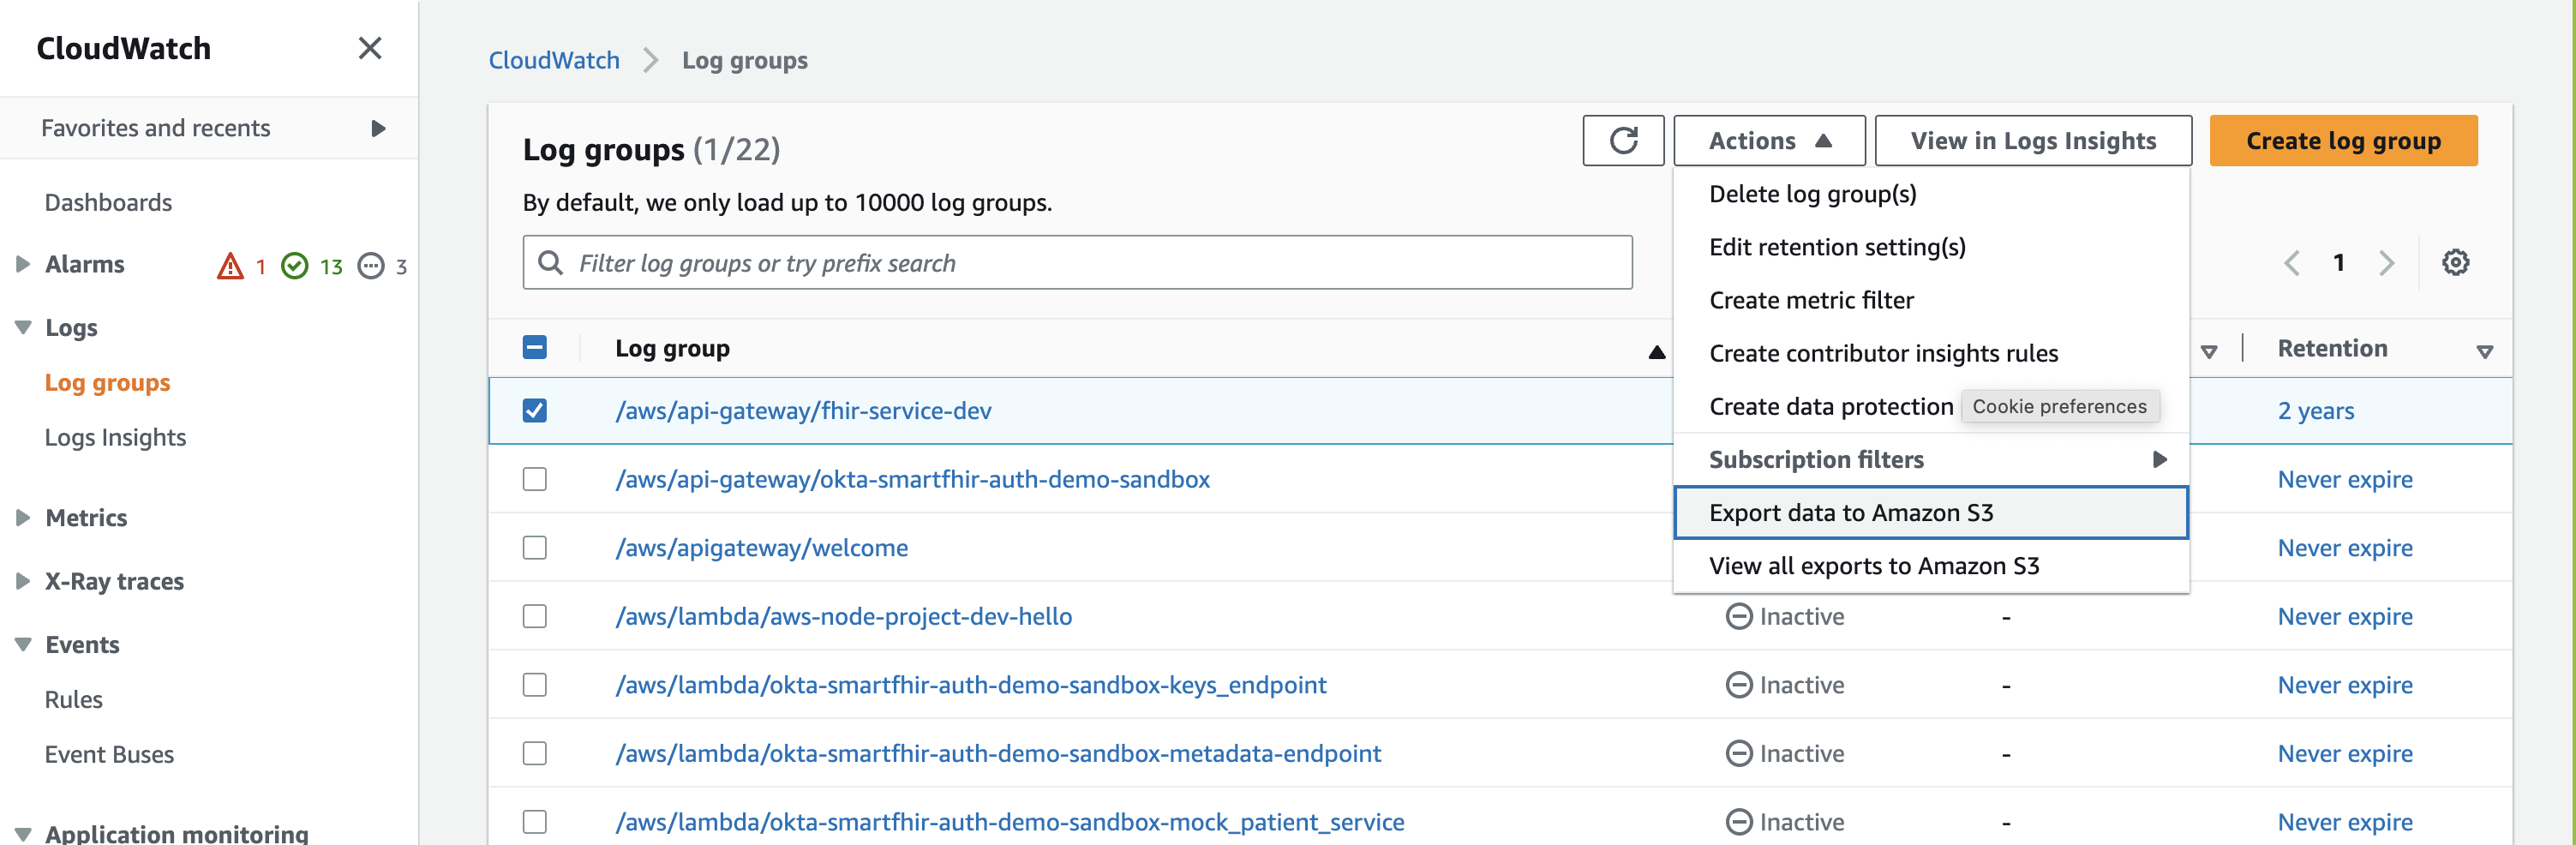Image resolution: width=2576 pixels, height=845 pixels.
Task: Click Never expire for /aws/apigateway/welcome
Action: [2345, 548]
